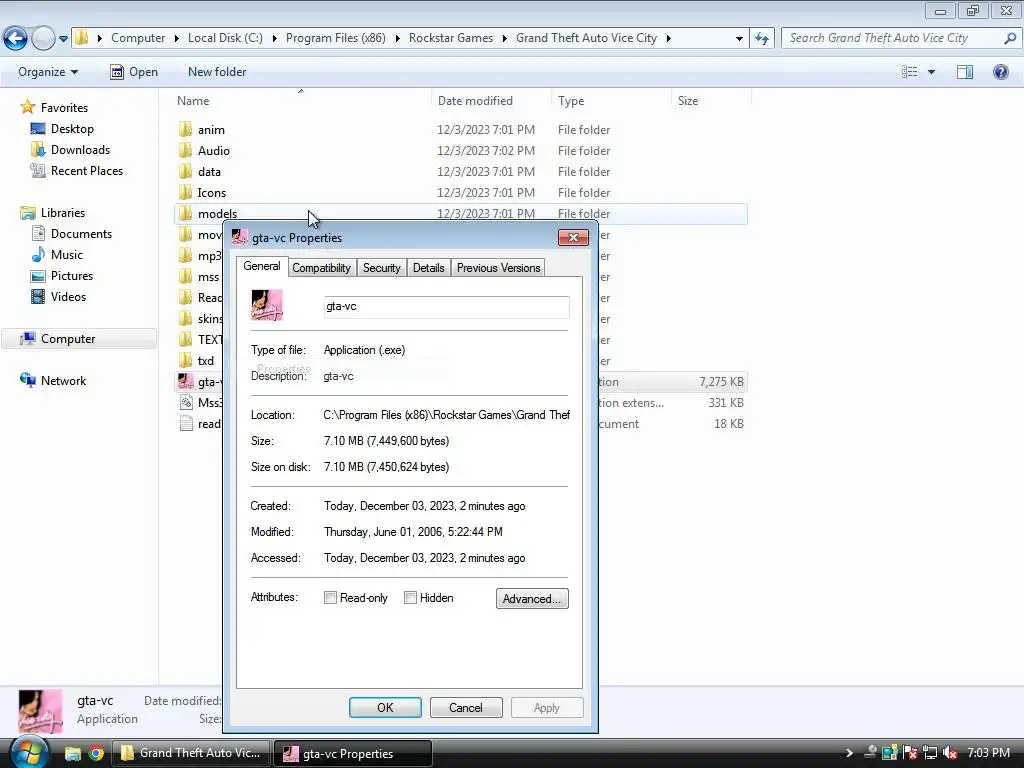Refresh the folder using the refresh icon
This screenshot has width=1024, height=768.
coord(761,38)
